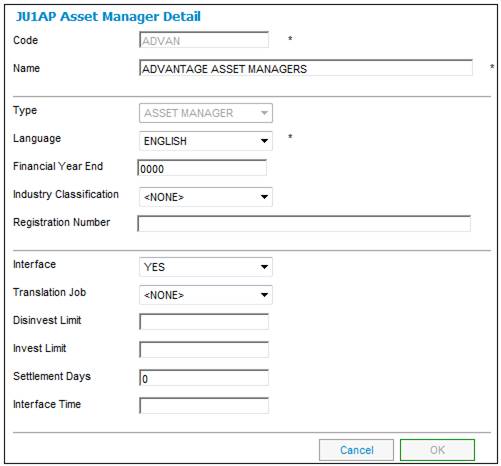This screenshot has width=501, height=466.
Task: Expand the Translation Job dropdown
Action: coord(206,295)
